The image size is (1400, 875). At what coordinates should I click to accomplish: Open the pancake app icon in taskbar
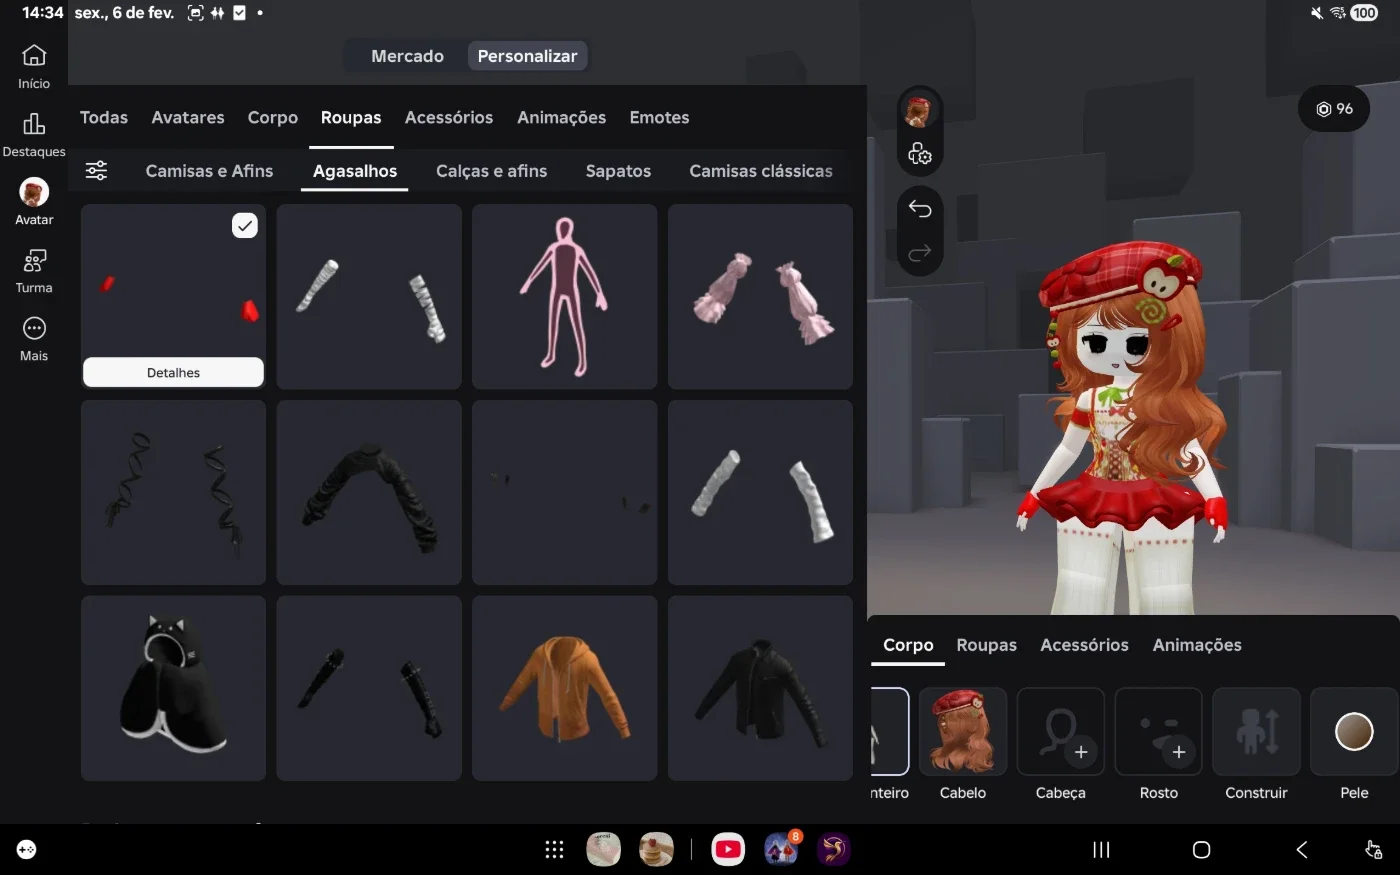click(x=656, y=849)
